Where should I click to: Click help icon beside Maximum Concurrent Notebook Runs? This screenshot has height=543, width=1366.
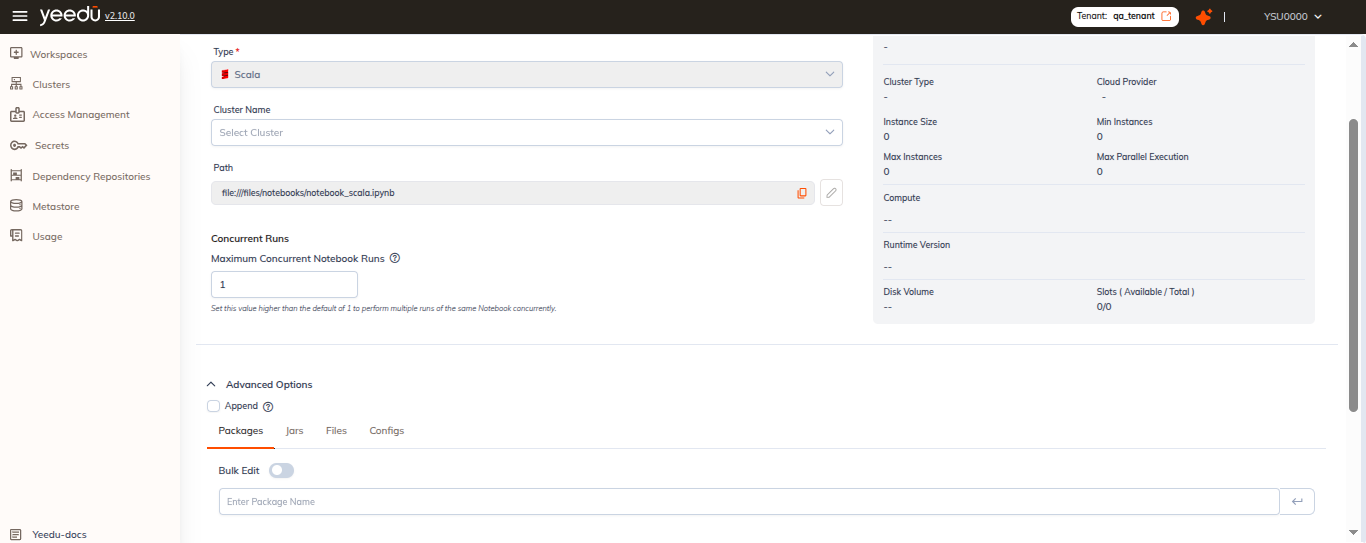tap(395, 258)
